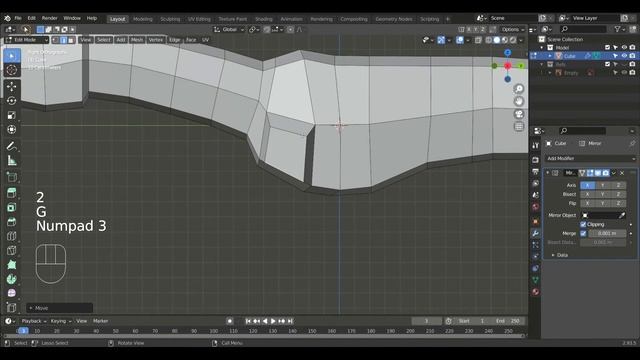The image size is (640, 360).
Task: Toggle the Merge checkbox
Action: coord(583,233)
